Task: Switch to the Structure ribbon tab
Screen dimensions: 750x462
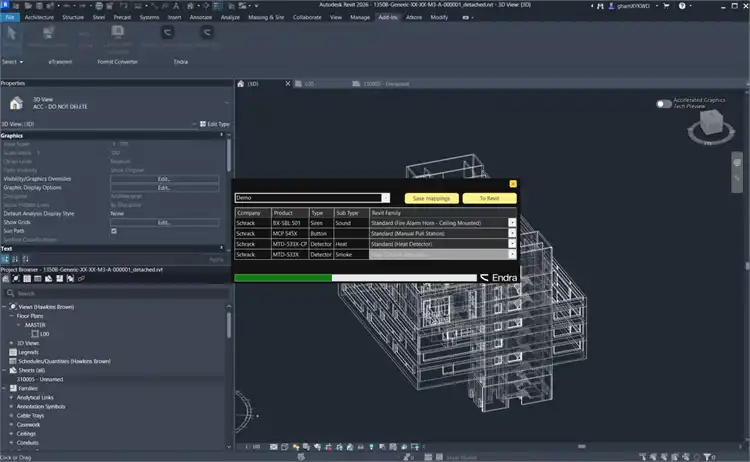Action: 73,17
